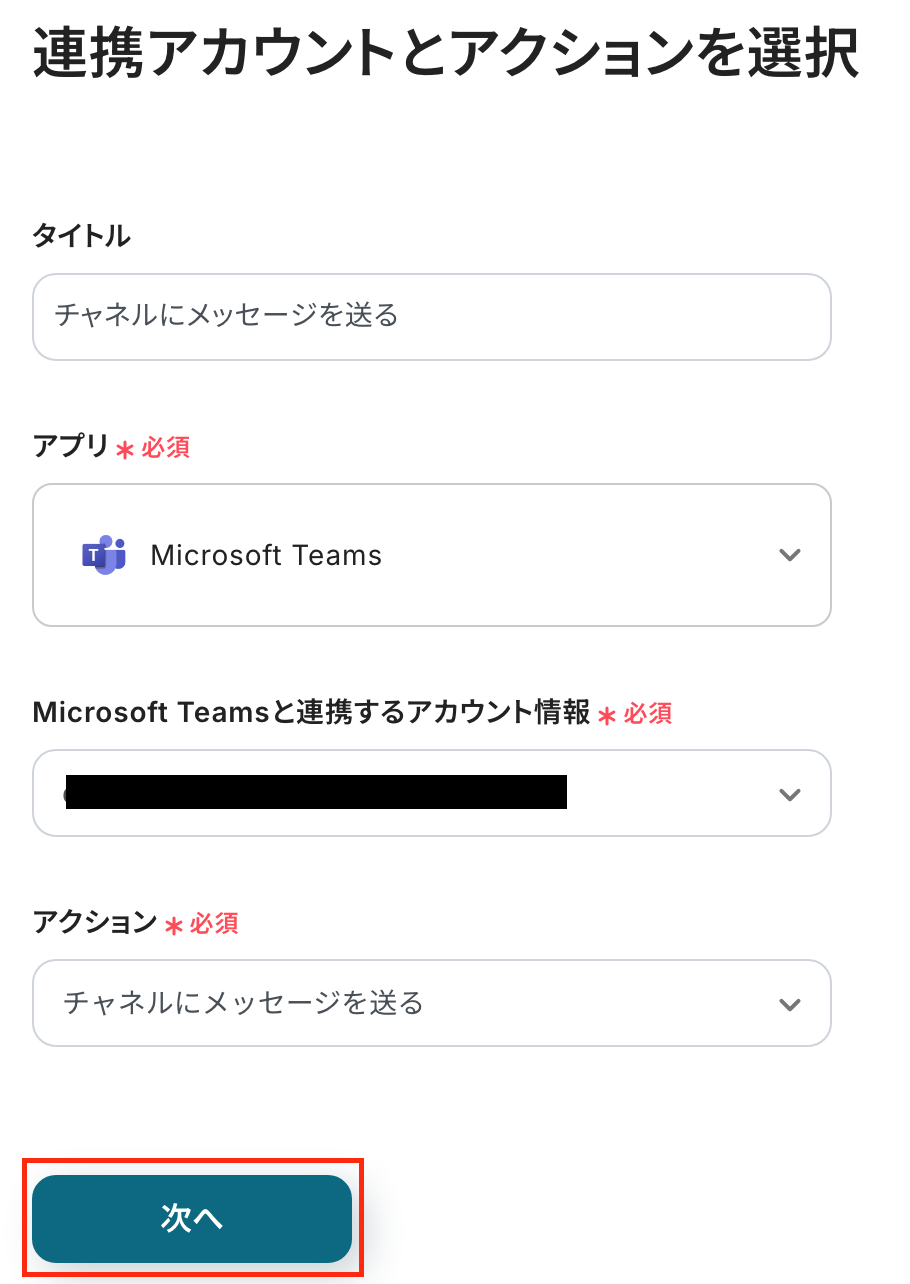This screenshot has height=1284, width=910.
Task: Click the タイトル text input field
Action: pos(431,316)
